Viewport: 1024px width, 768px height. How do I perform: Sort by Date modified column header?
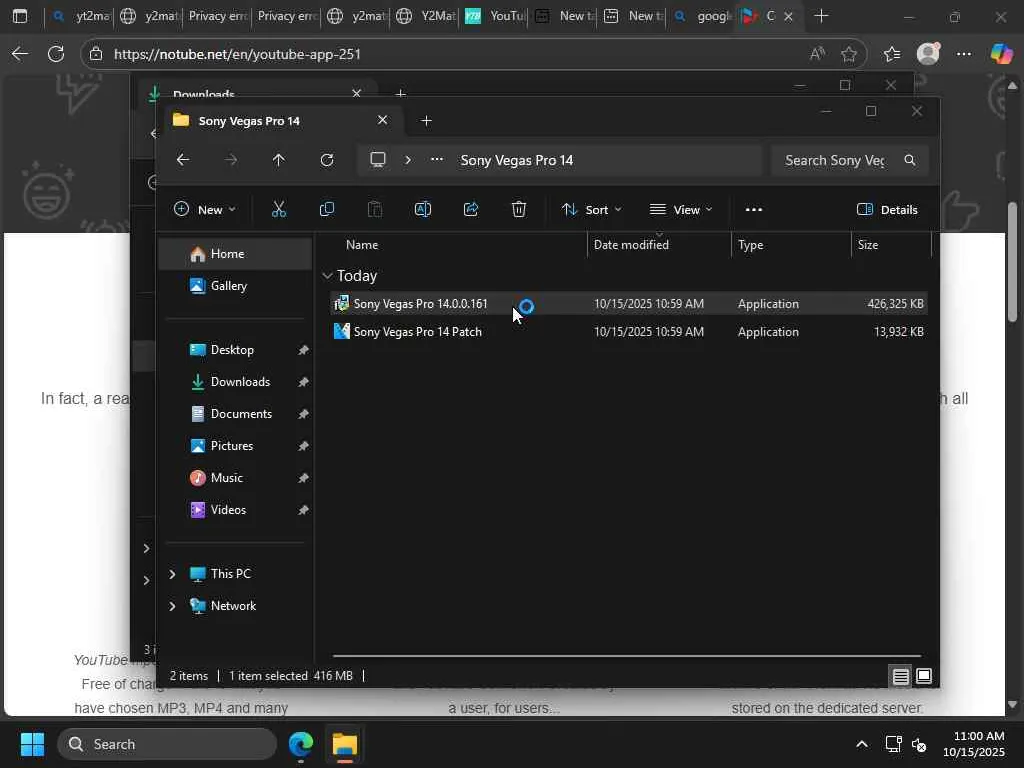pos(631,245)
